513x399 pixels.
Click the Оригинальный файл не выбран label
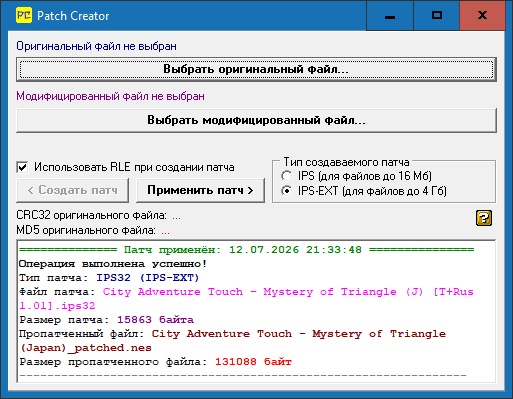(x=96, y=46)
